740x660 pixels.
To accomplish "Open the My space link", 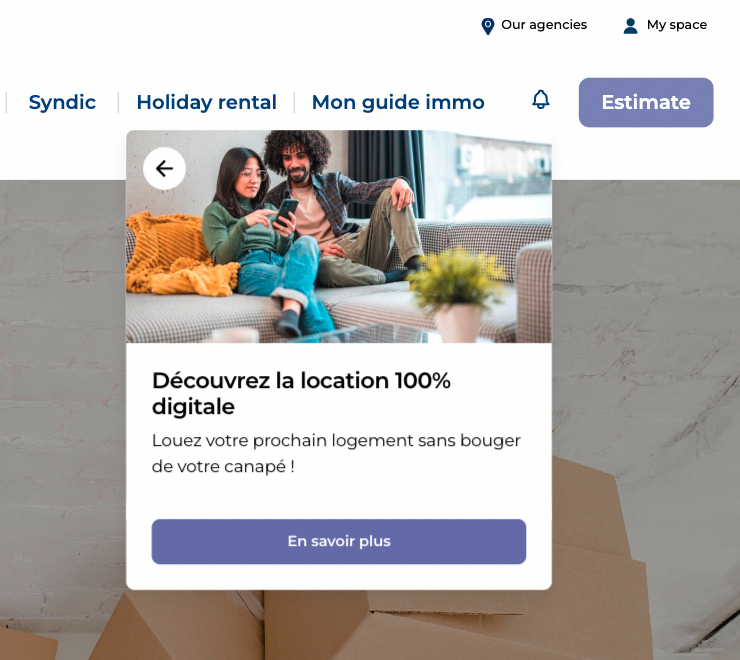I will [x=677, y=25].
